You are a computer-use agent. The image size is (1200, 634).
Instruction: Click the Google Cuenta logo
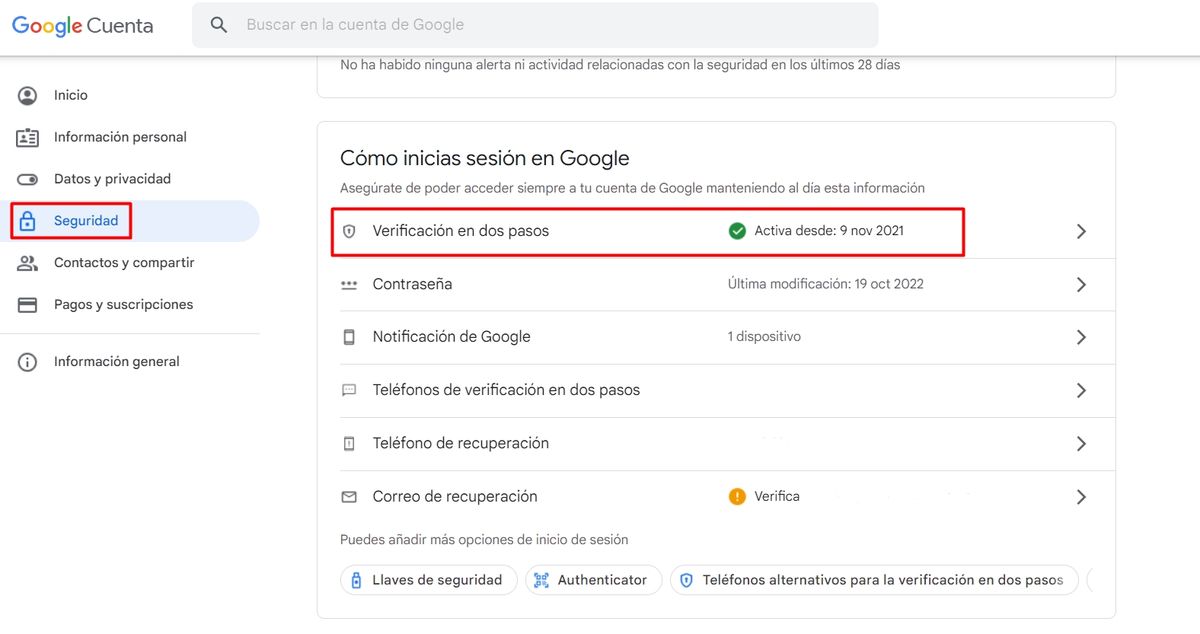[x=82, y=25]
